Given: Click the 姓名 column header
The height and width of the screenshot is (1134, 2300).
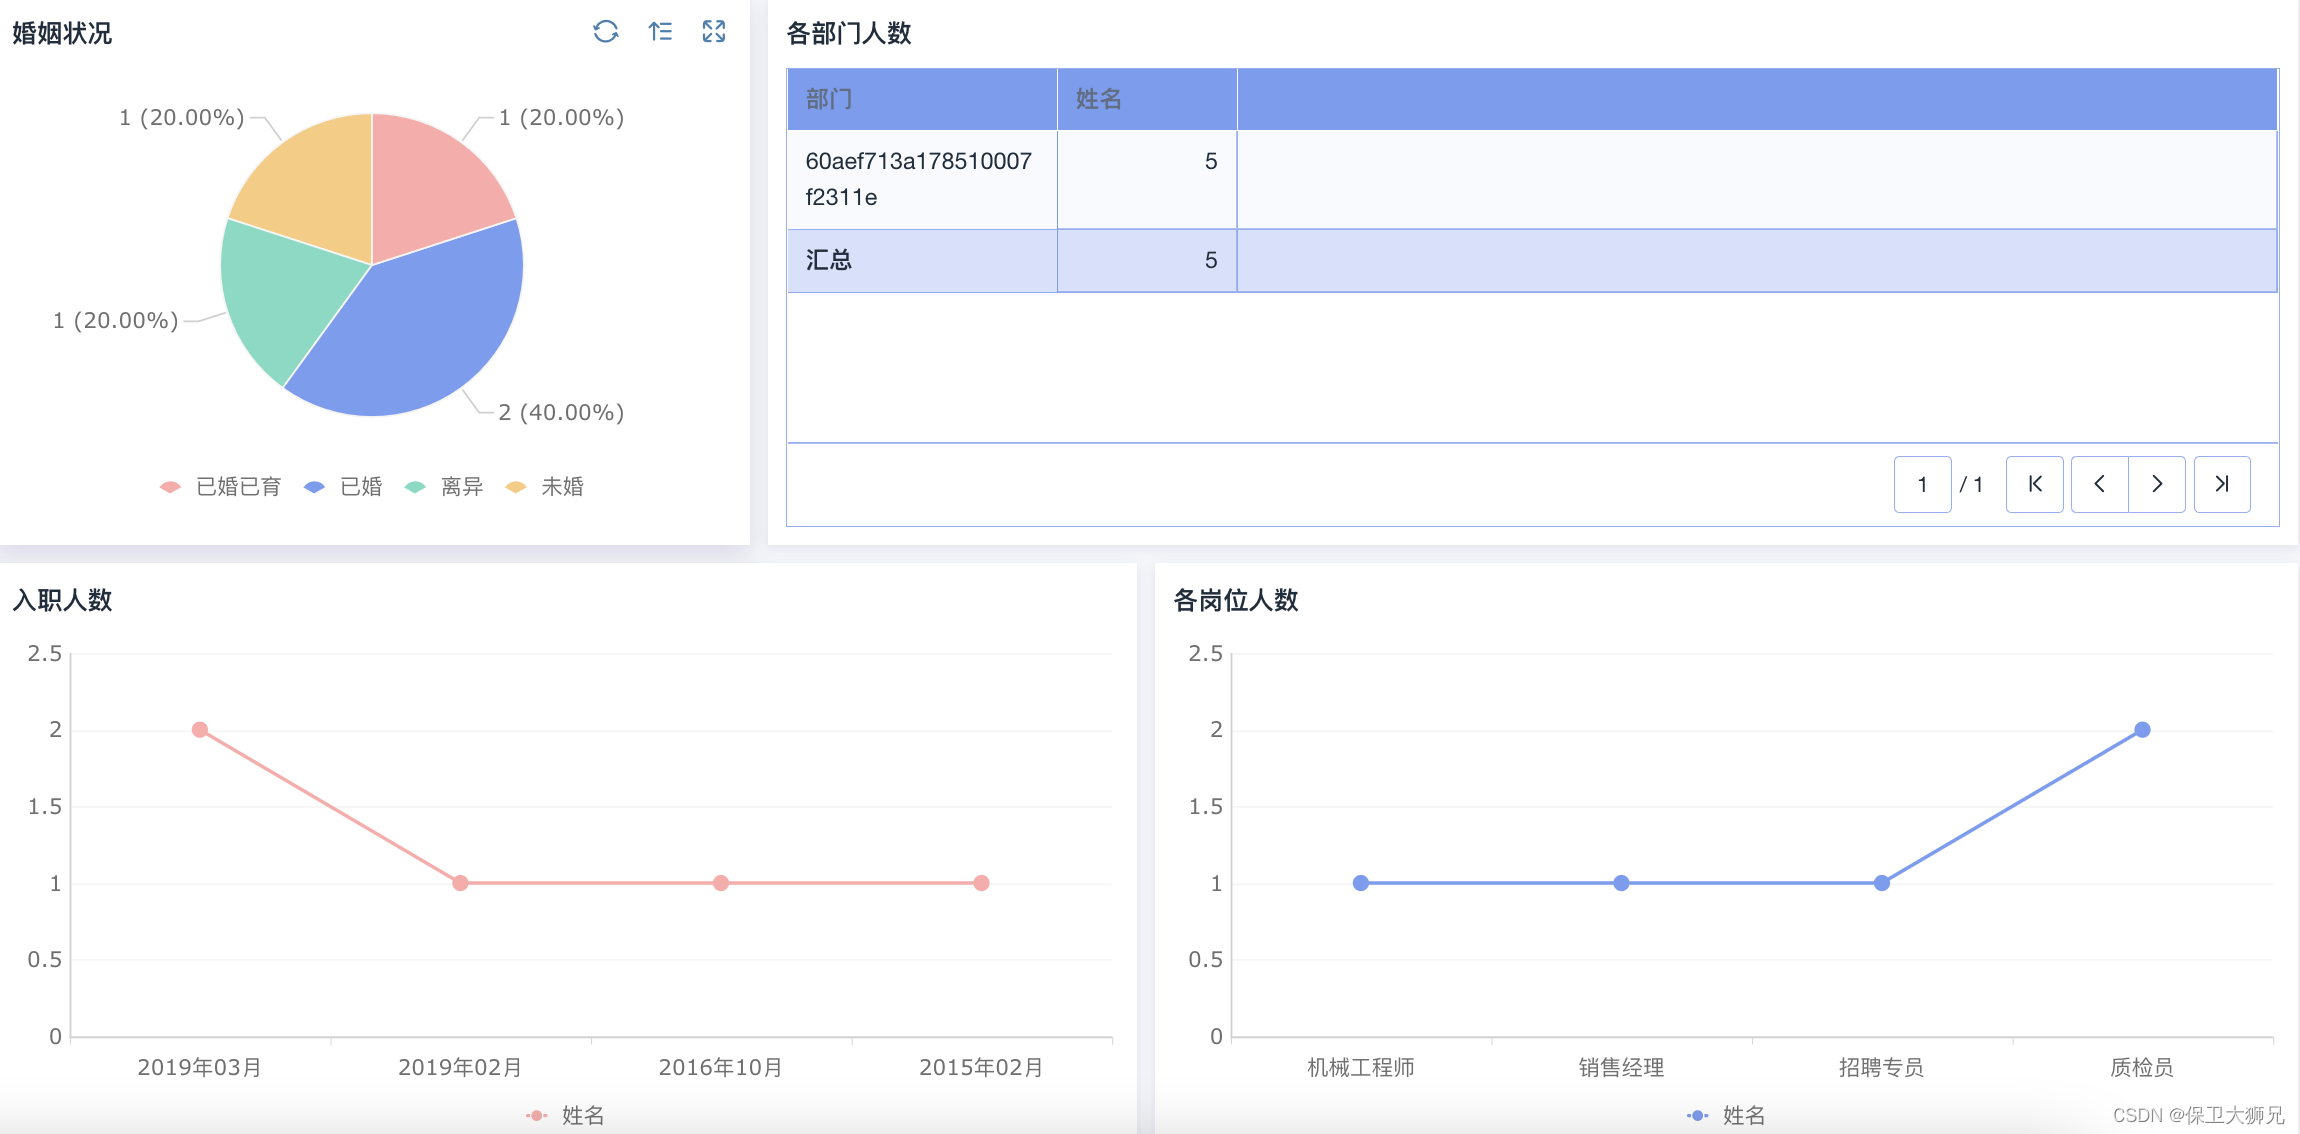Looking at the screenshot, I should click(x=1098, y=99).
